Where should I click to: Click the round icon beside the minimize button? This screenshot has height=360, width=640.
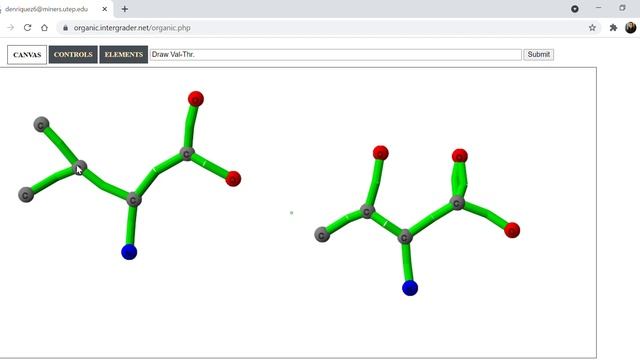575,9
